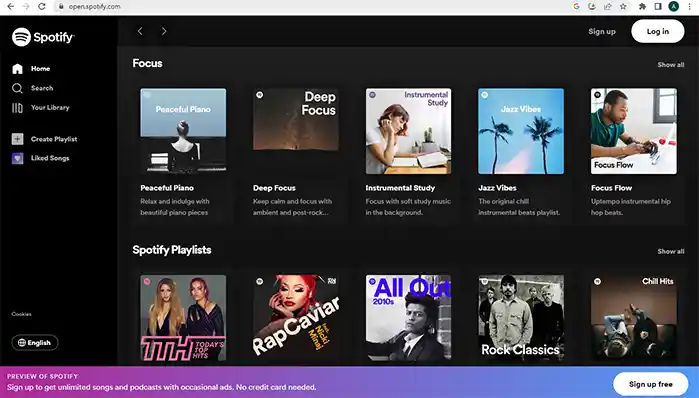The image size is (699, 398).
Task: Open the Rock Classics cover
Action: (x=521, y=318)
